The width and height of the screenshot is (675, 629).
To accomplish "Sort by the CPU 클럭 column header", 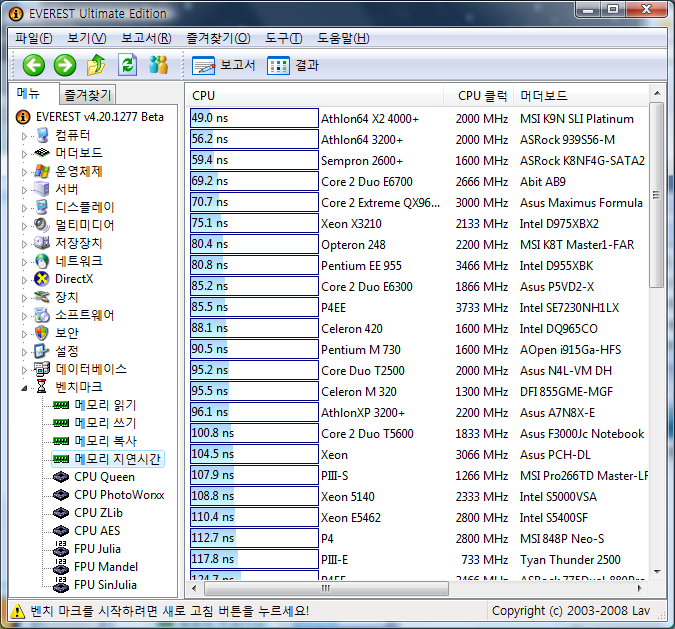I will click(x=478, y=96).
